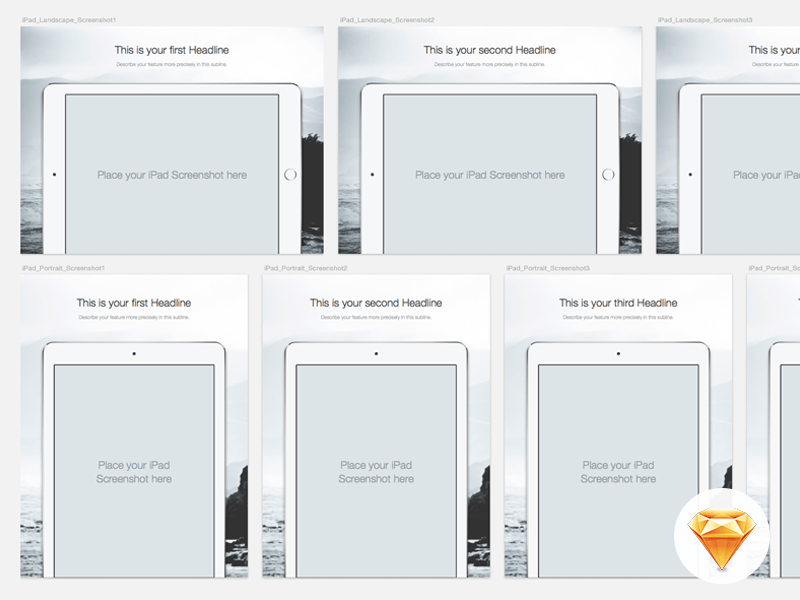The image size is (800, 600).
Task: Select the iPad_Portrait_Screenshot2 artboard label
Action: 305,268
